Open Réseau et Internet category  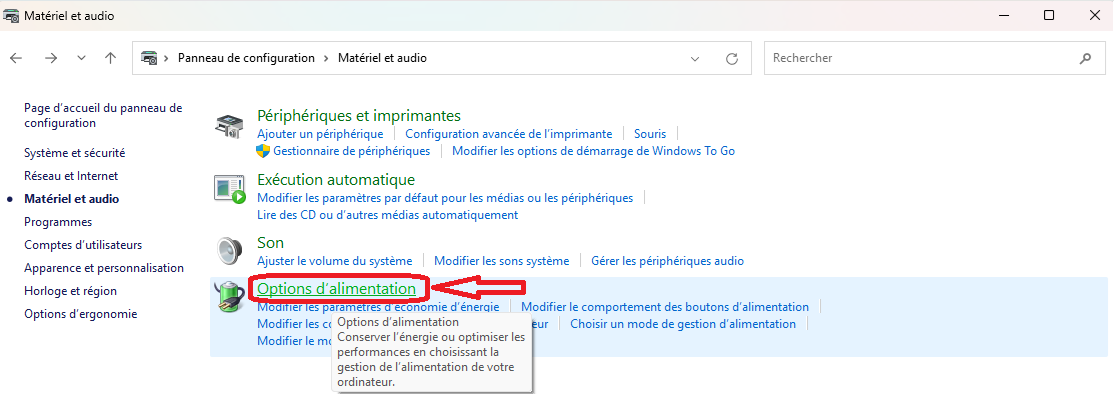point(71,175)
